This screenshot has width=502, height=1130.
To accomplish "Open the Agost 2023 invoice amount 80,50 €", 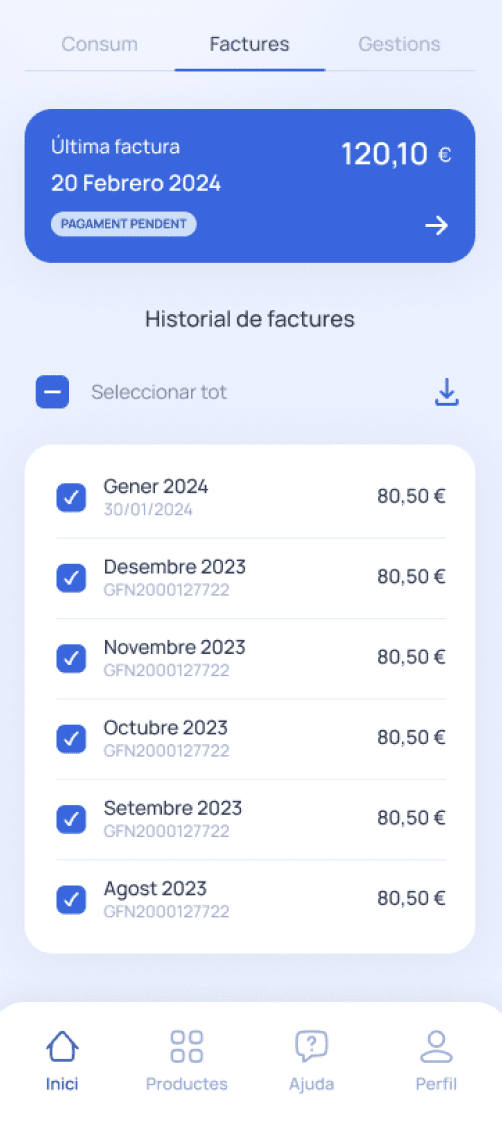I will coord(411,898).
